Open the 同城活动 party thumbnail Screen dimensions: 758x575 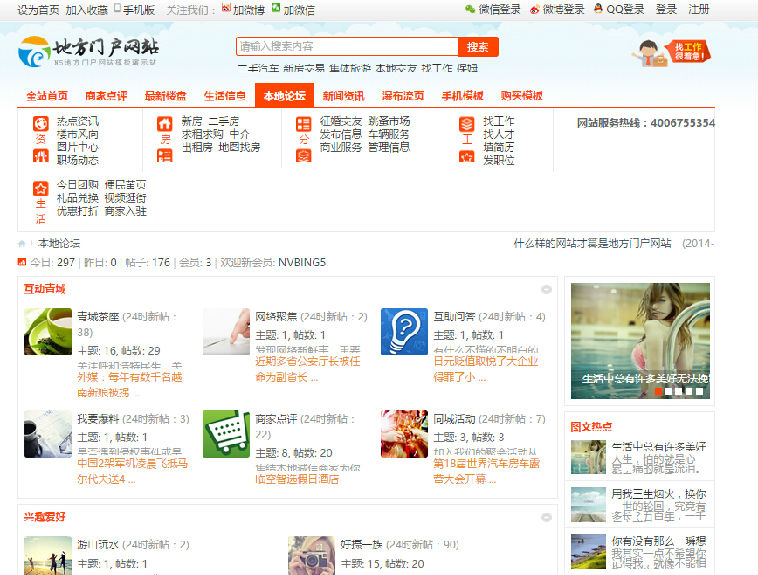[404, 434]
